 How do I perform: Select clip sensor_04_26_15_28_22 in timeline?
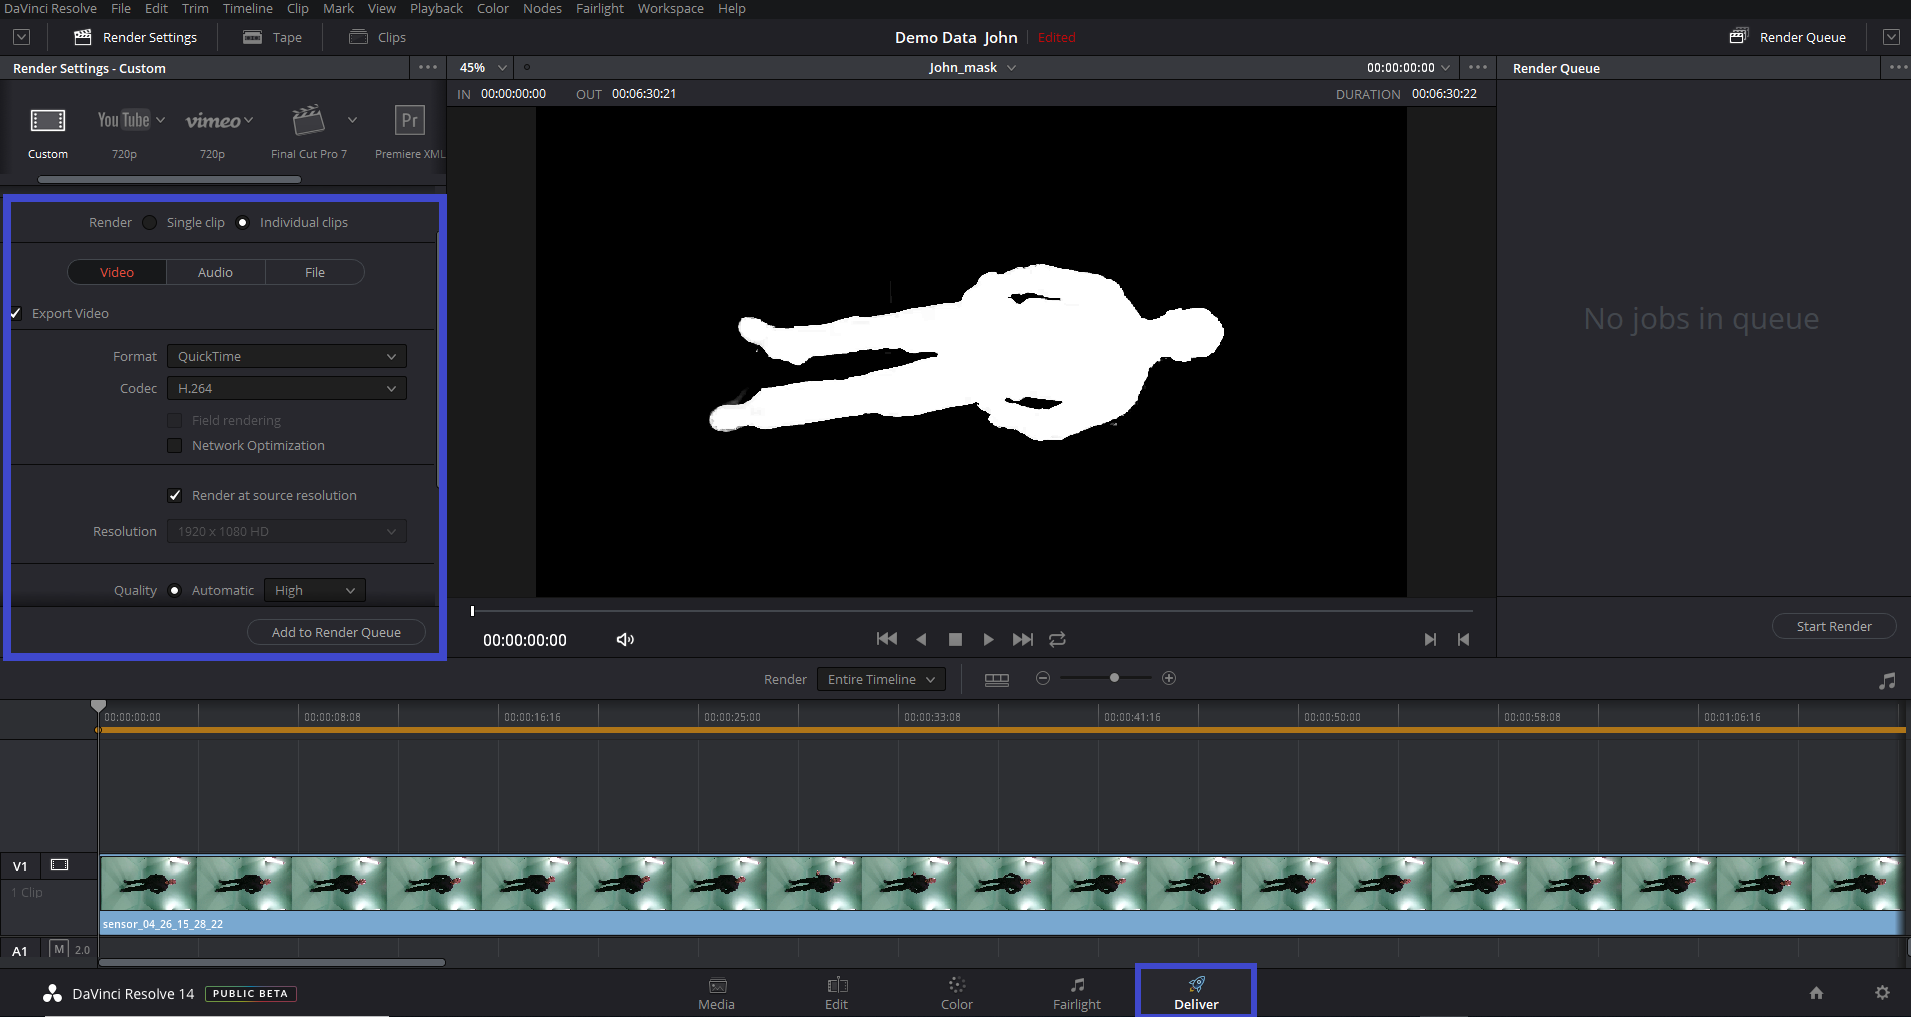click(1000, 895)
